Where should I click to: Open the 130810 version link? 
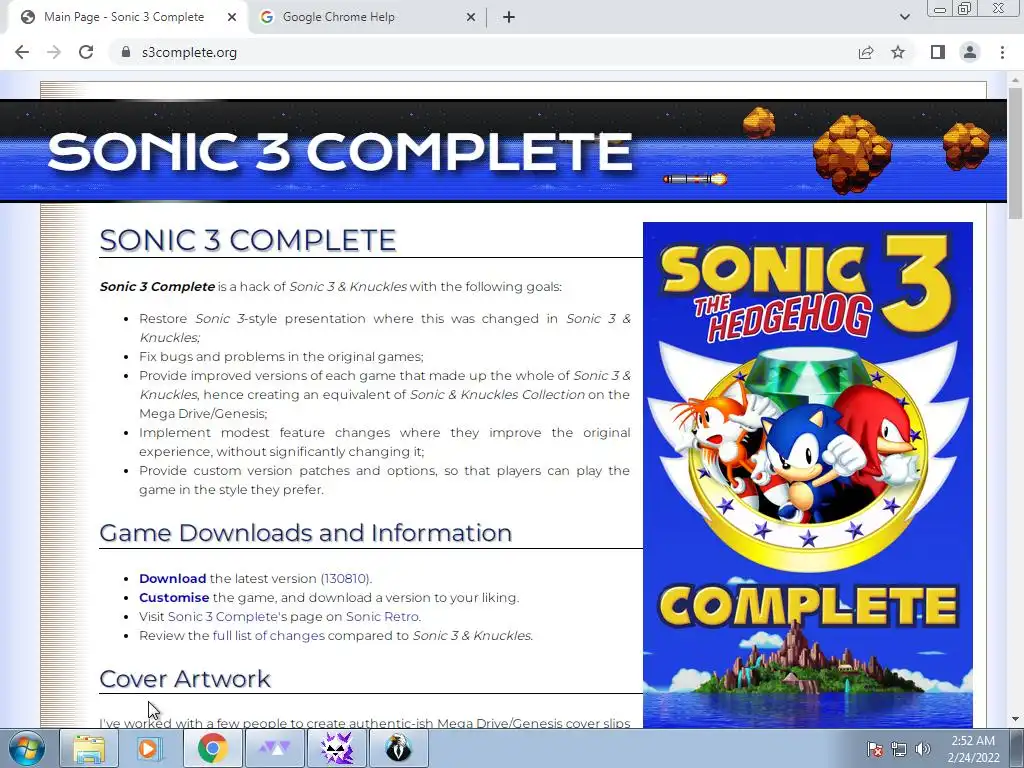(x=344, y=579)
